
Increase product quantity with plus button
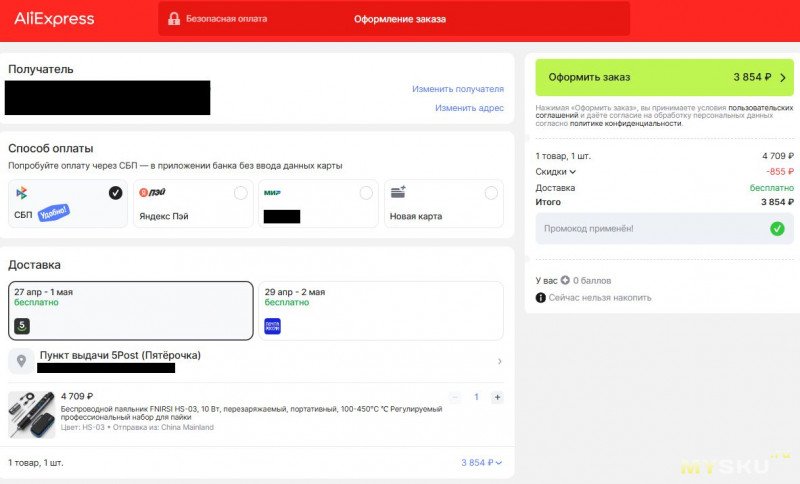tap(497, 397)
